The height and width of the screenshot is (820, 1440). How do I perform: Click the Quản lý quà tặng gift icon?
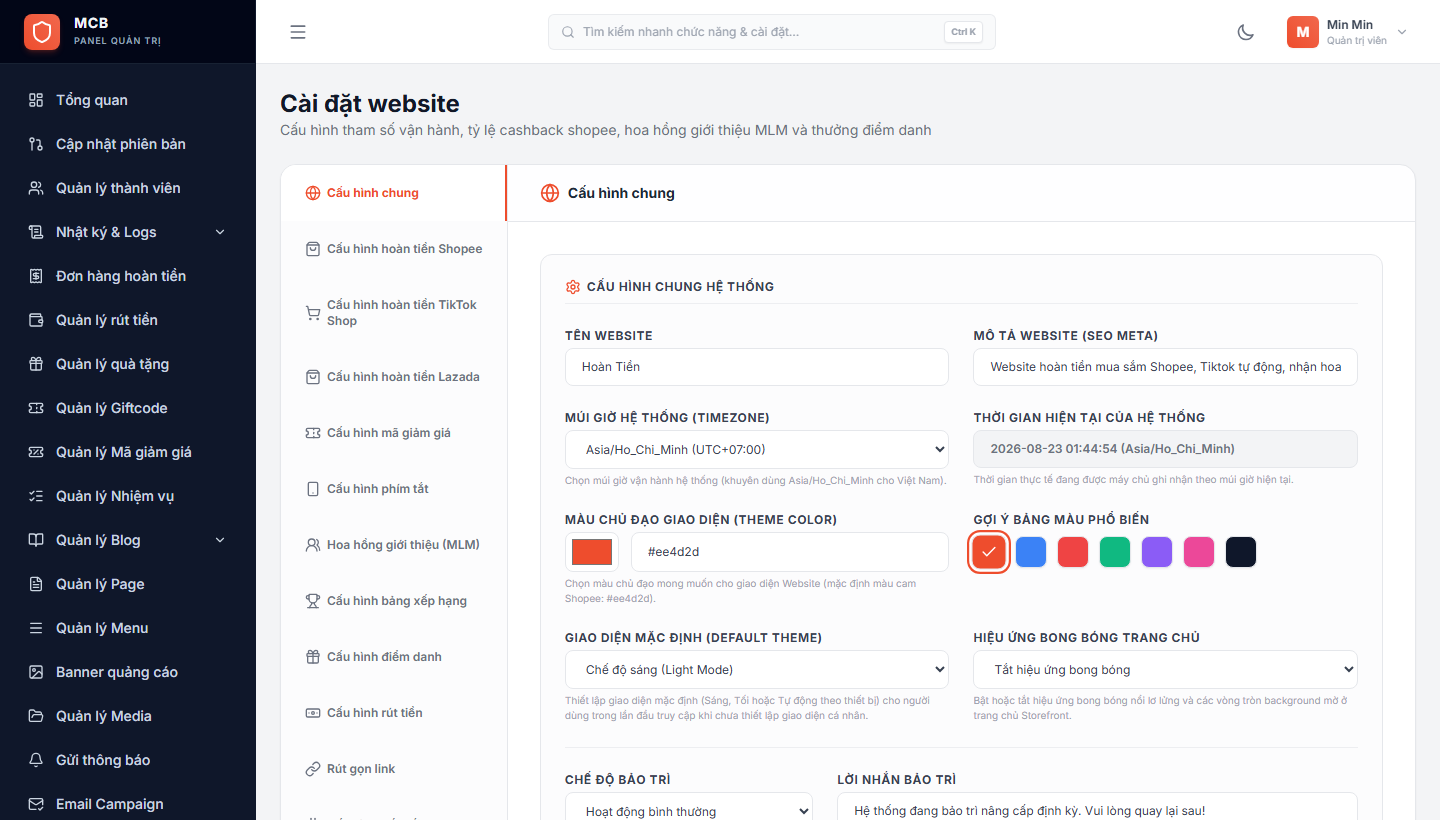point(36,364)
